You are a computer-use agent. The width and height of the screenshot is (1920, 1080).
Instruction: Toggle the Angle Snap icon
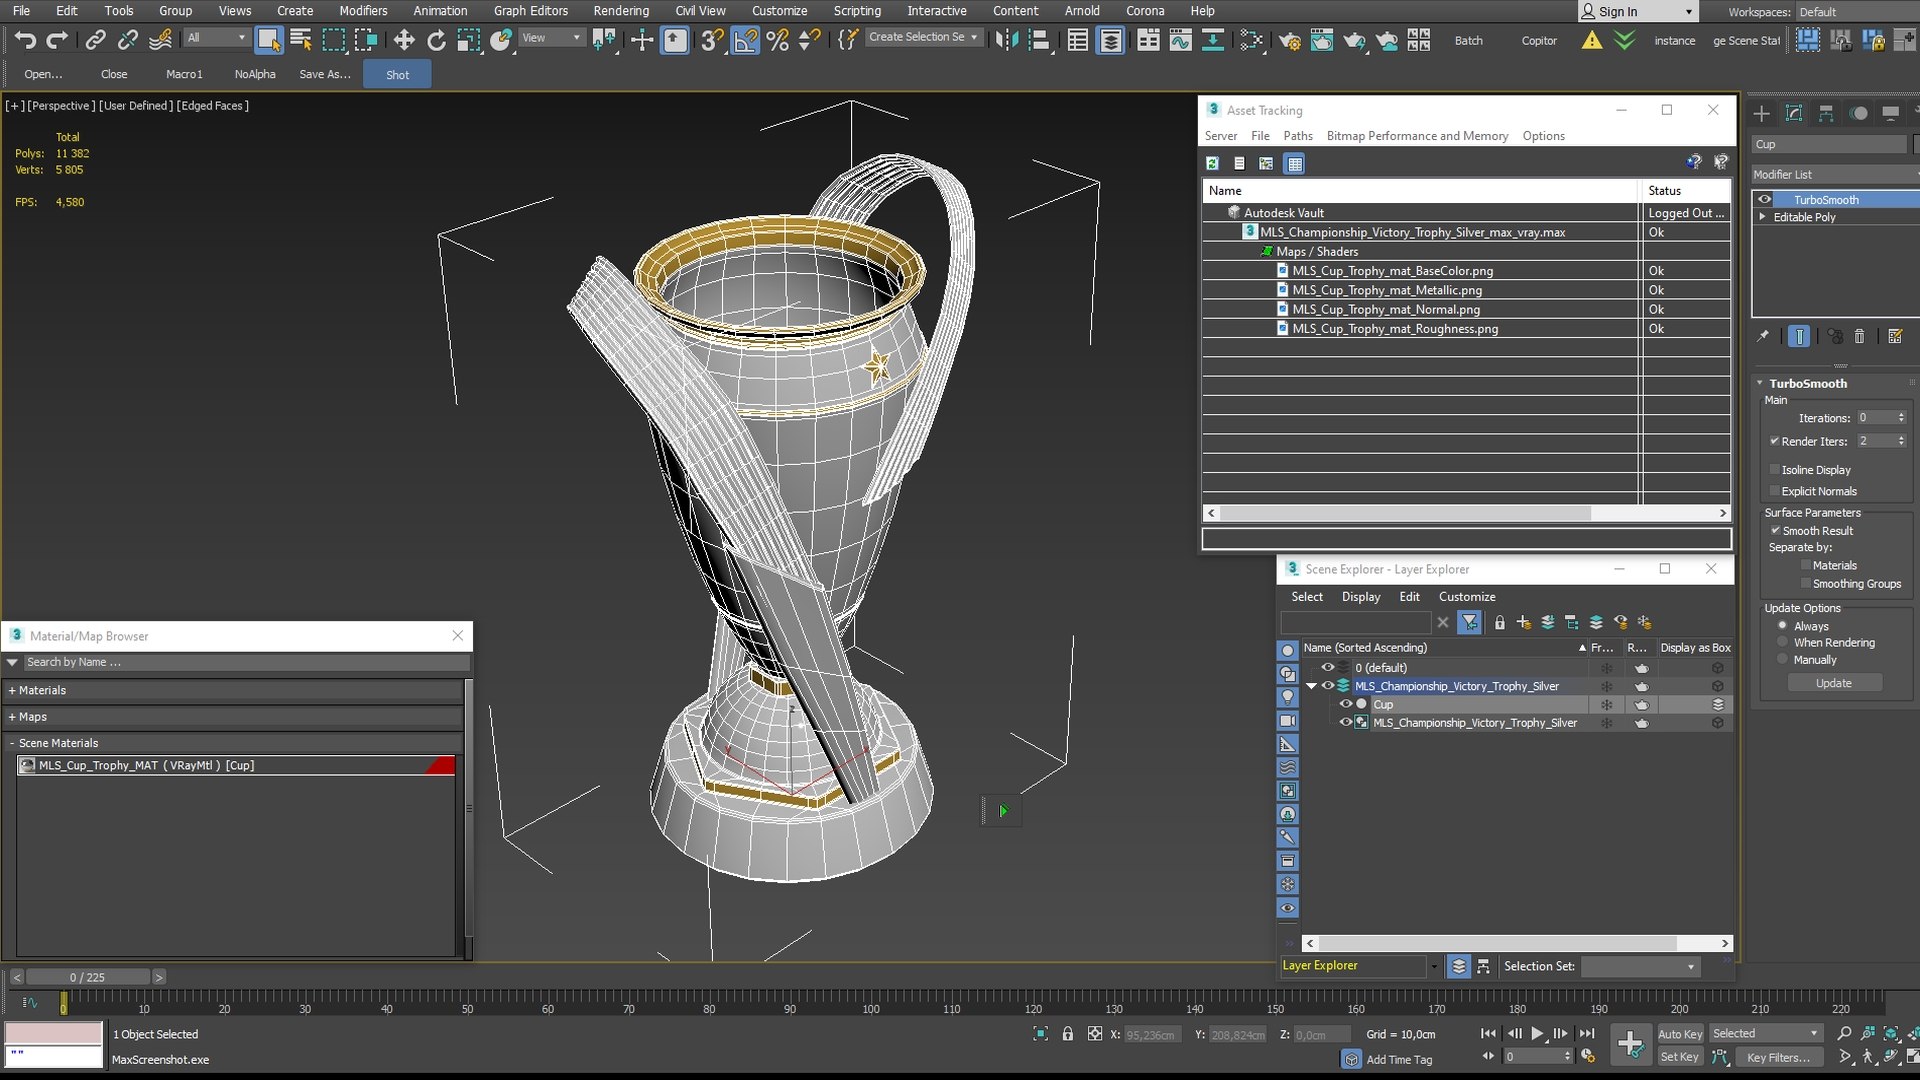[x=745, y=40]
